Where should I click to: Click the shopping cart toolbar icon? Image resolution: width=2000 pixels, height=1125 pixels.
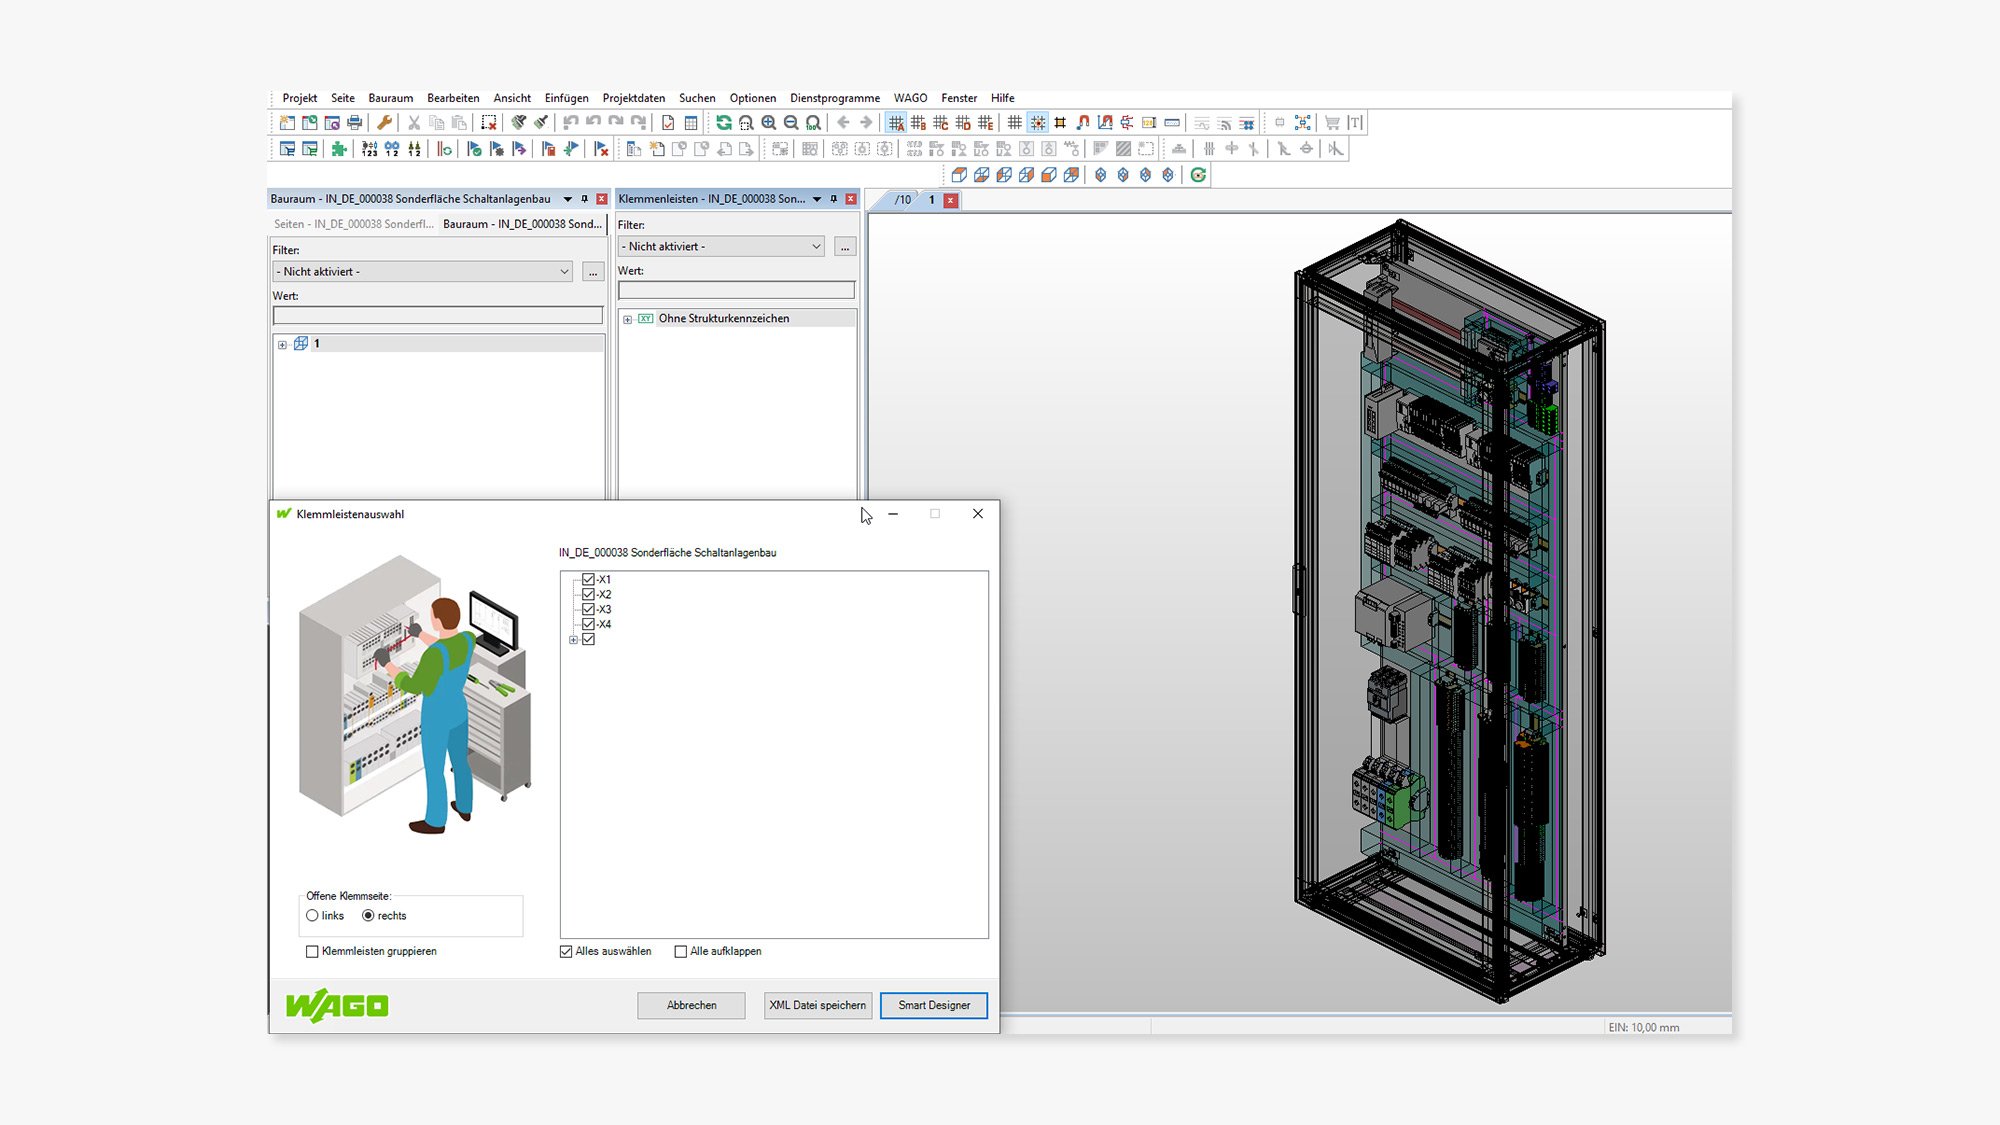(x=1332, y=123)
